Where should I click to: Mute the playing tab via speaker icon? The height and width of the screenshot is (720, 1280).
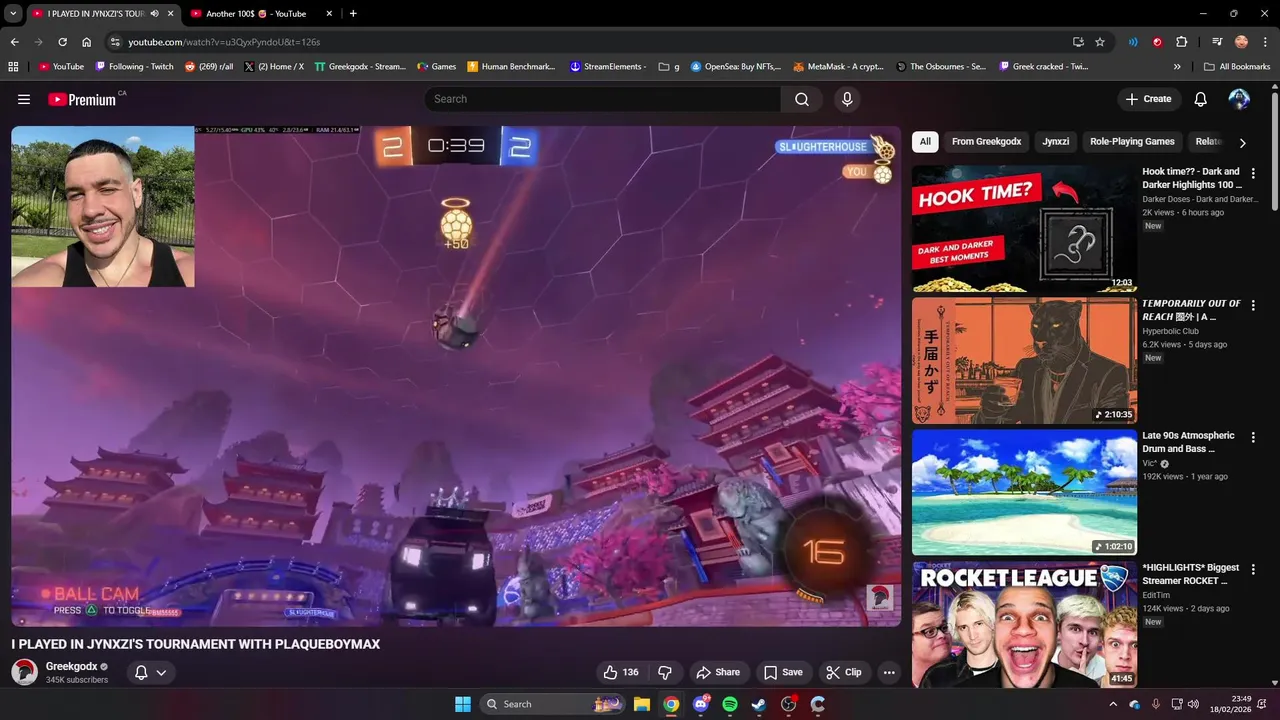tap(154, 14)
